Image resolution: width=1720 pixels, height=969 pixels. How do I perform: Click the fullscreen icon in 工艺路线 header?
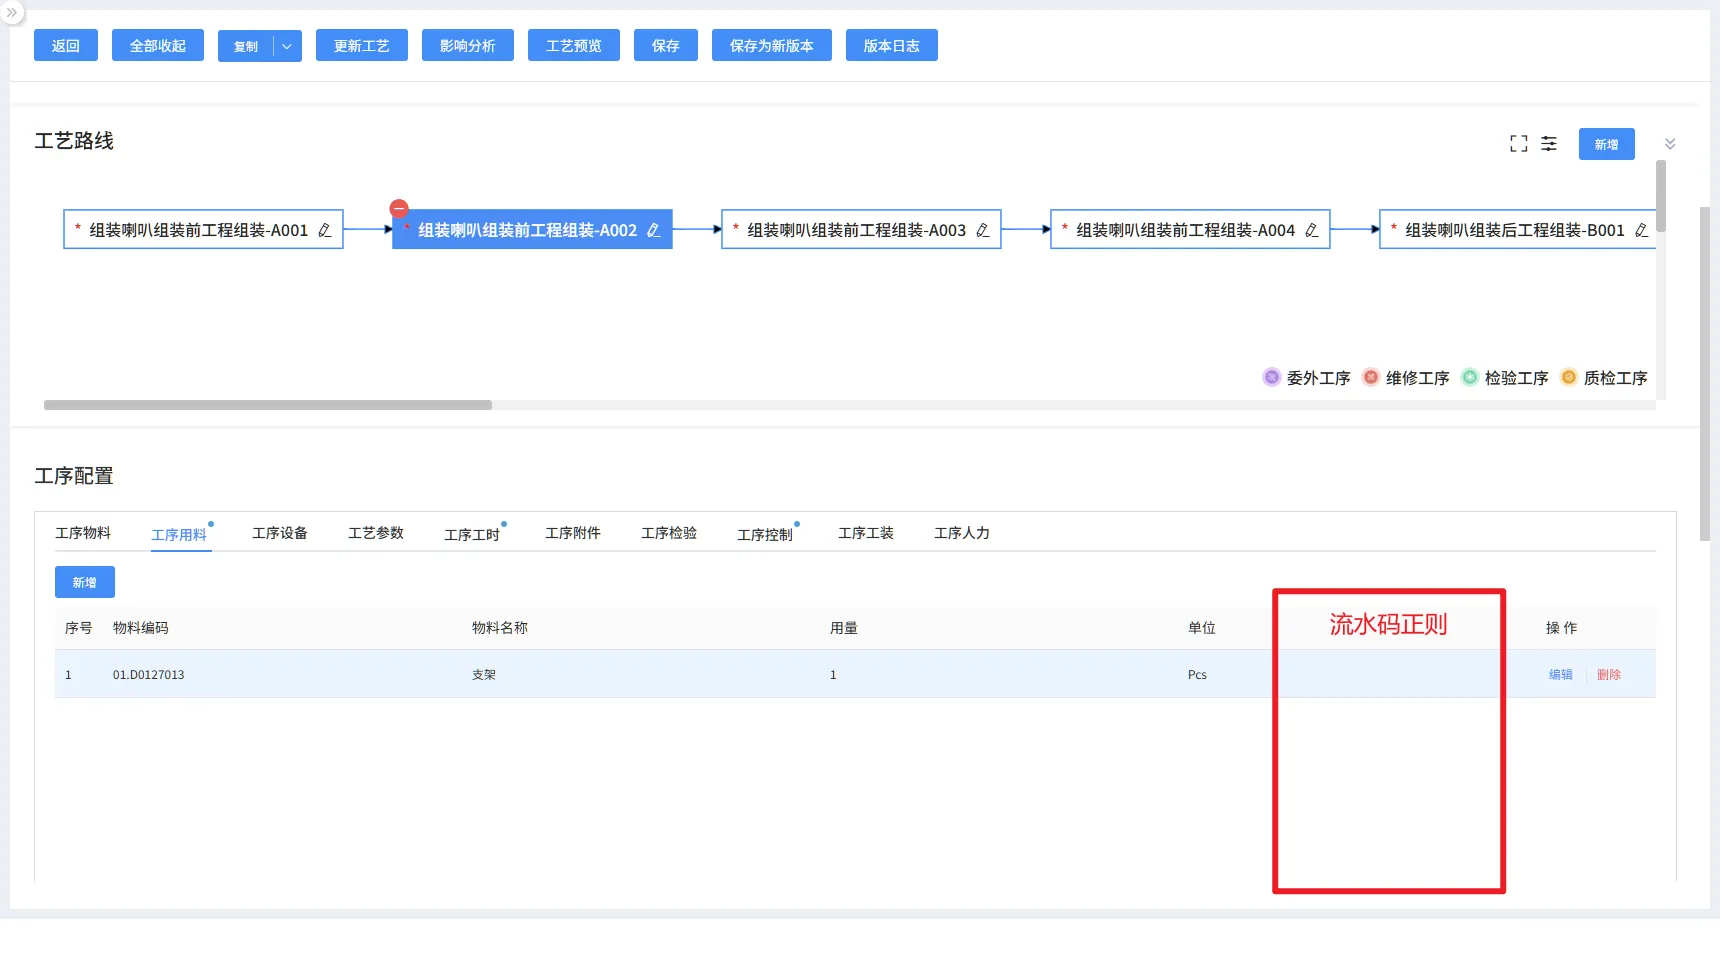click(x=1518, y=144)
